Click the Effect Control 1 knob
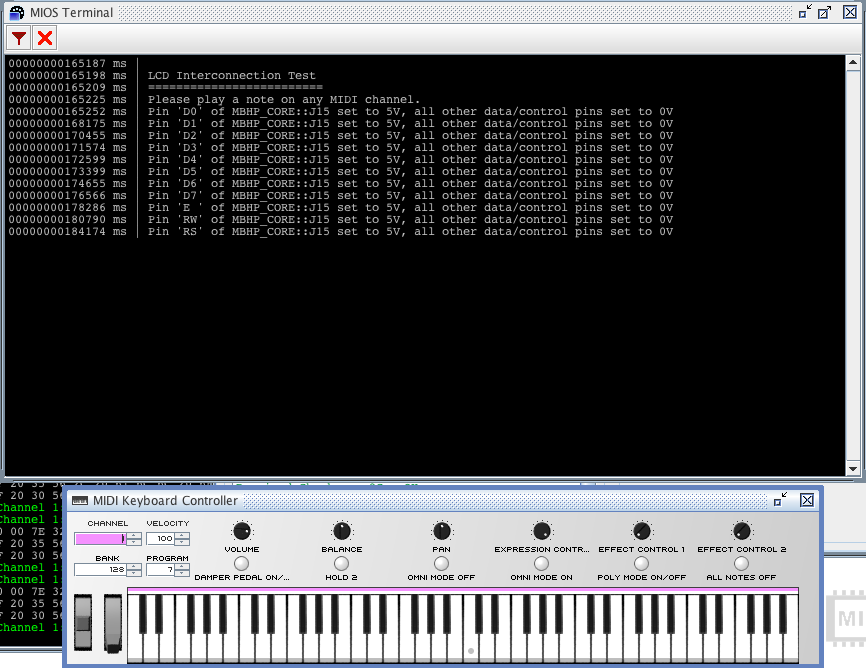The height and width of the screenshot is (668, 866). click(x=641, y=531)
